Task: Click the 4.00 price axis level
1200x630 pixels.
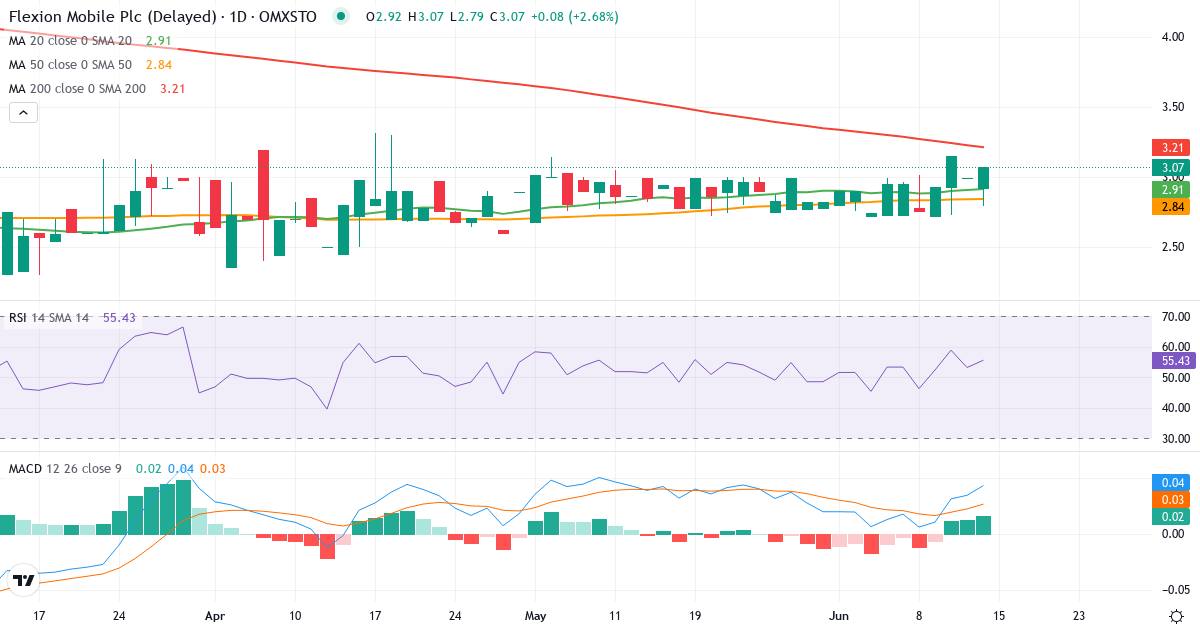Action: pyautogui.click(x=1175, y=37)
